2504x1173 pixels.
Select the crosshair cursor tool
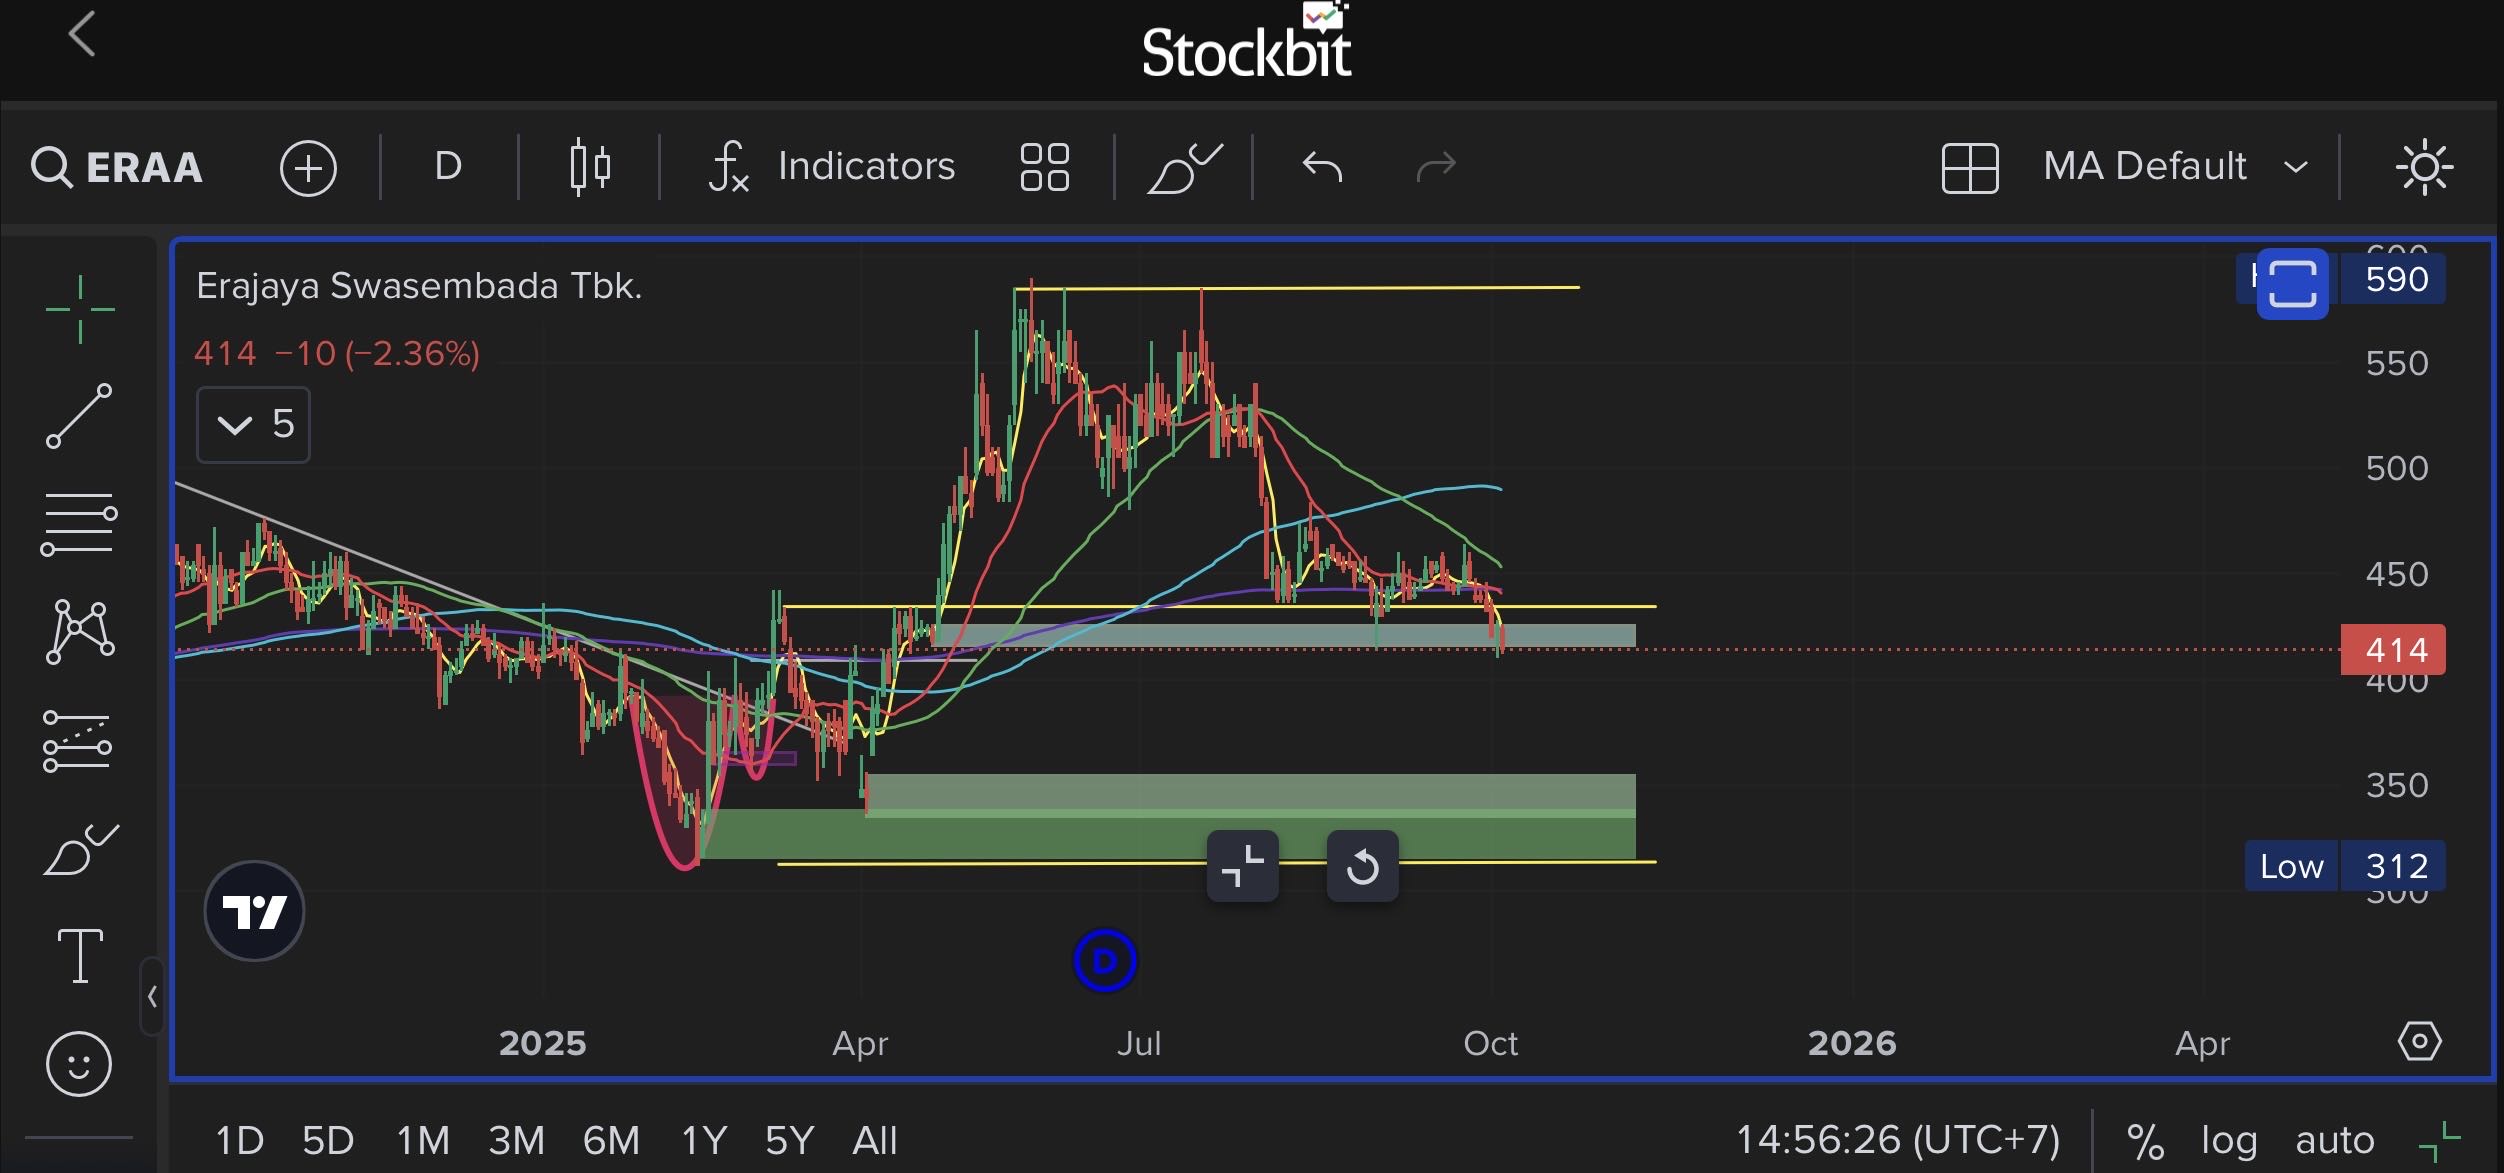[x=80, y=309]
